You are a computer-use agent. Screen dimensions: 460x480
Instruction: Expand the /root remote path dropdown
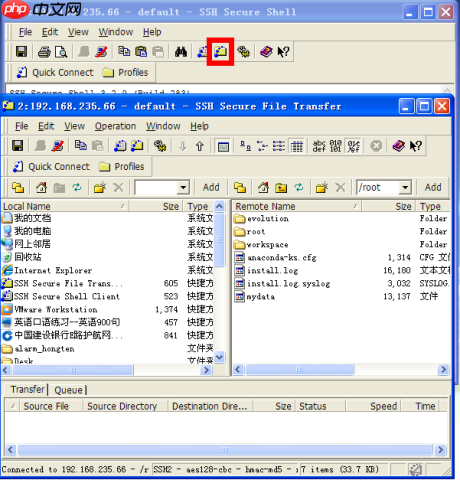(x=405, y=187)
